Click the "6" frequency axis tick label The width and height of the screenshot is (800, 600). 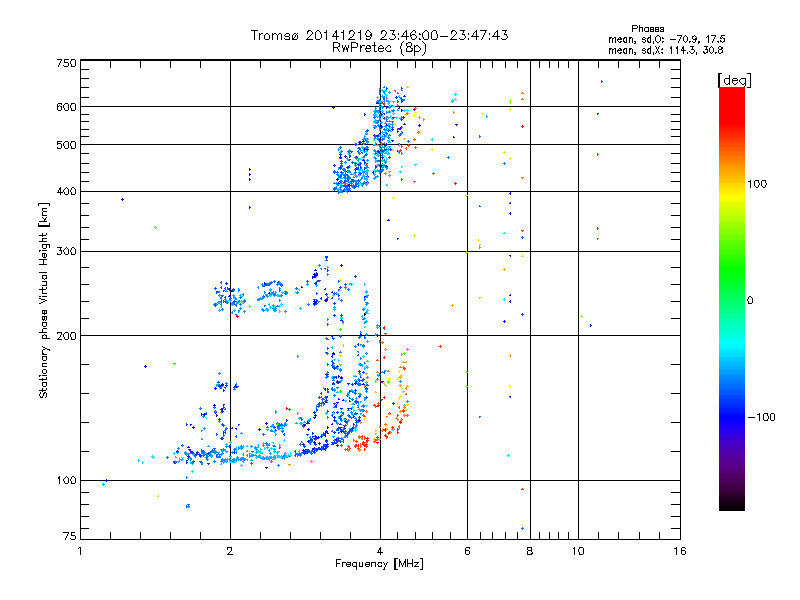click(x=467, y=551)
